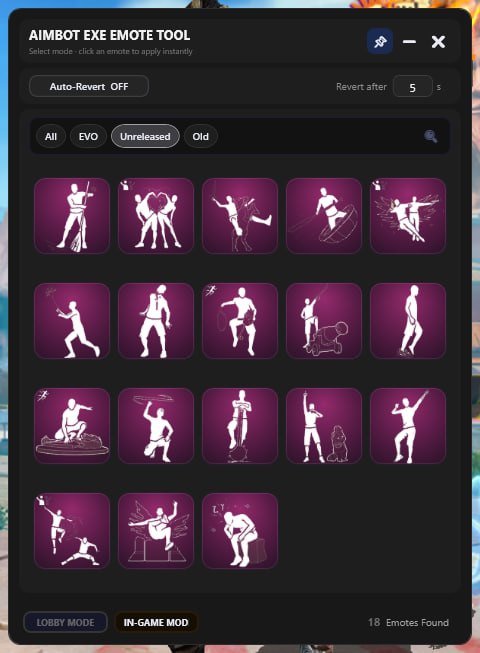Minimize the emote tool window
Screen dimensions: 480x653
tap(409, 41)
